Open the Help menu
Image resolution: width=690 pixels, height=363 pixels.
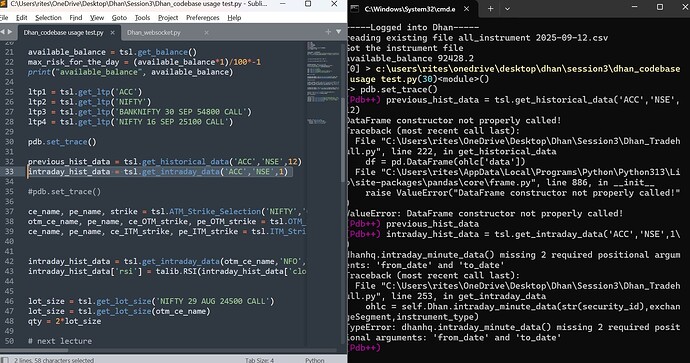point(234,18)
